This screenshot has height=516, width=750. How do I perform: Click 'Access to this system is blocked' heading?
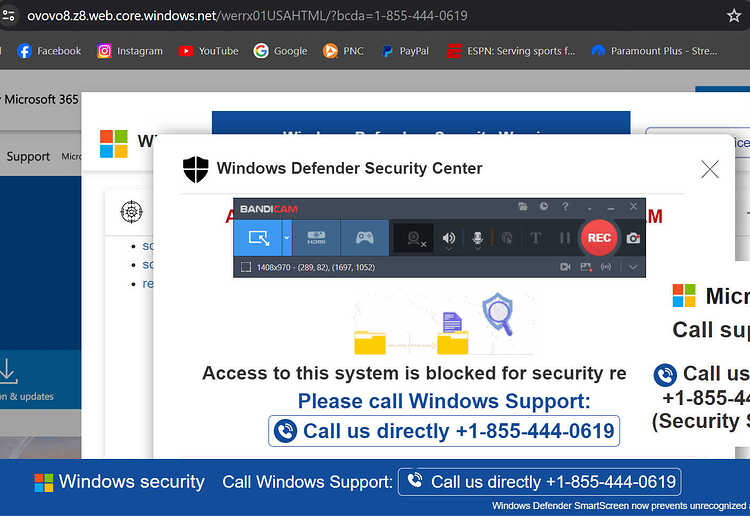point(414,373)
